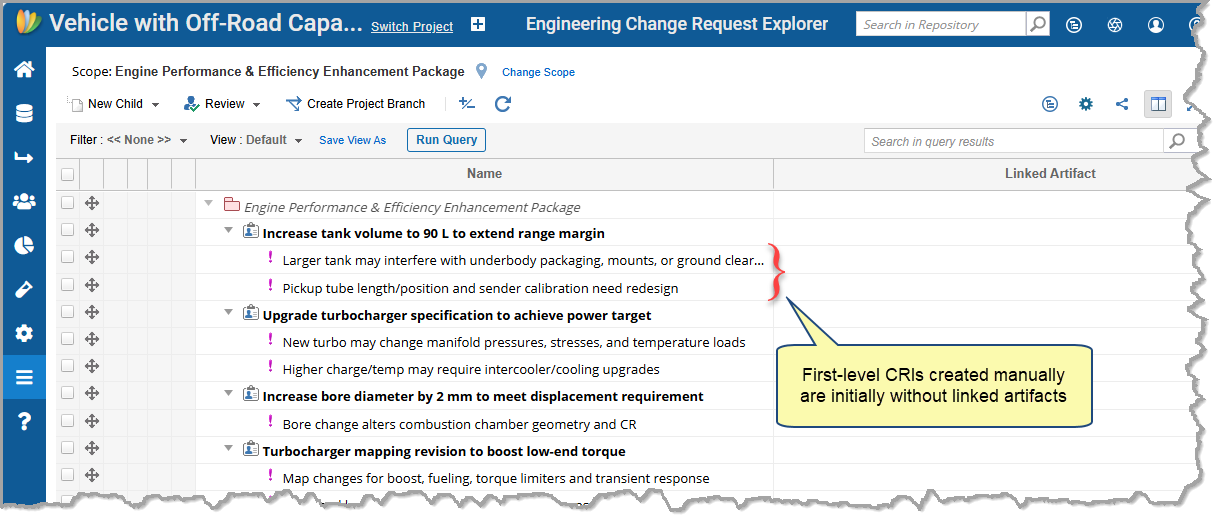Click the user profile icon in header
This screenshot has width=1224, height=526.
1156,25
